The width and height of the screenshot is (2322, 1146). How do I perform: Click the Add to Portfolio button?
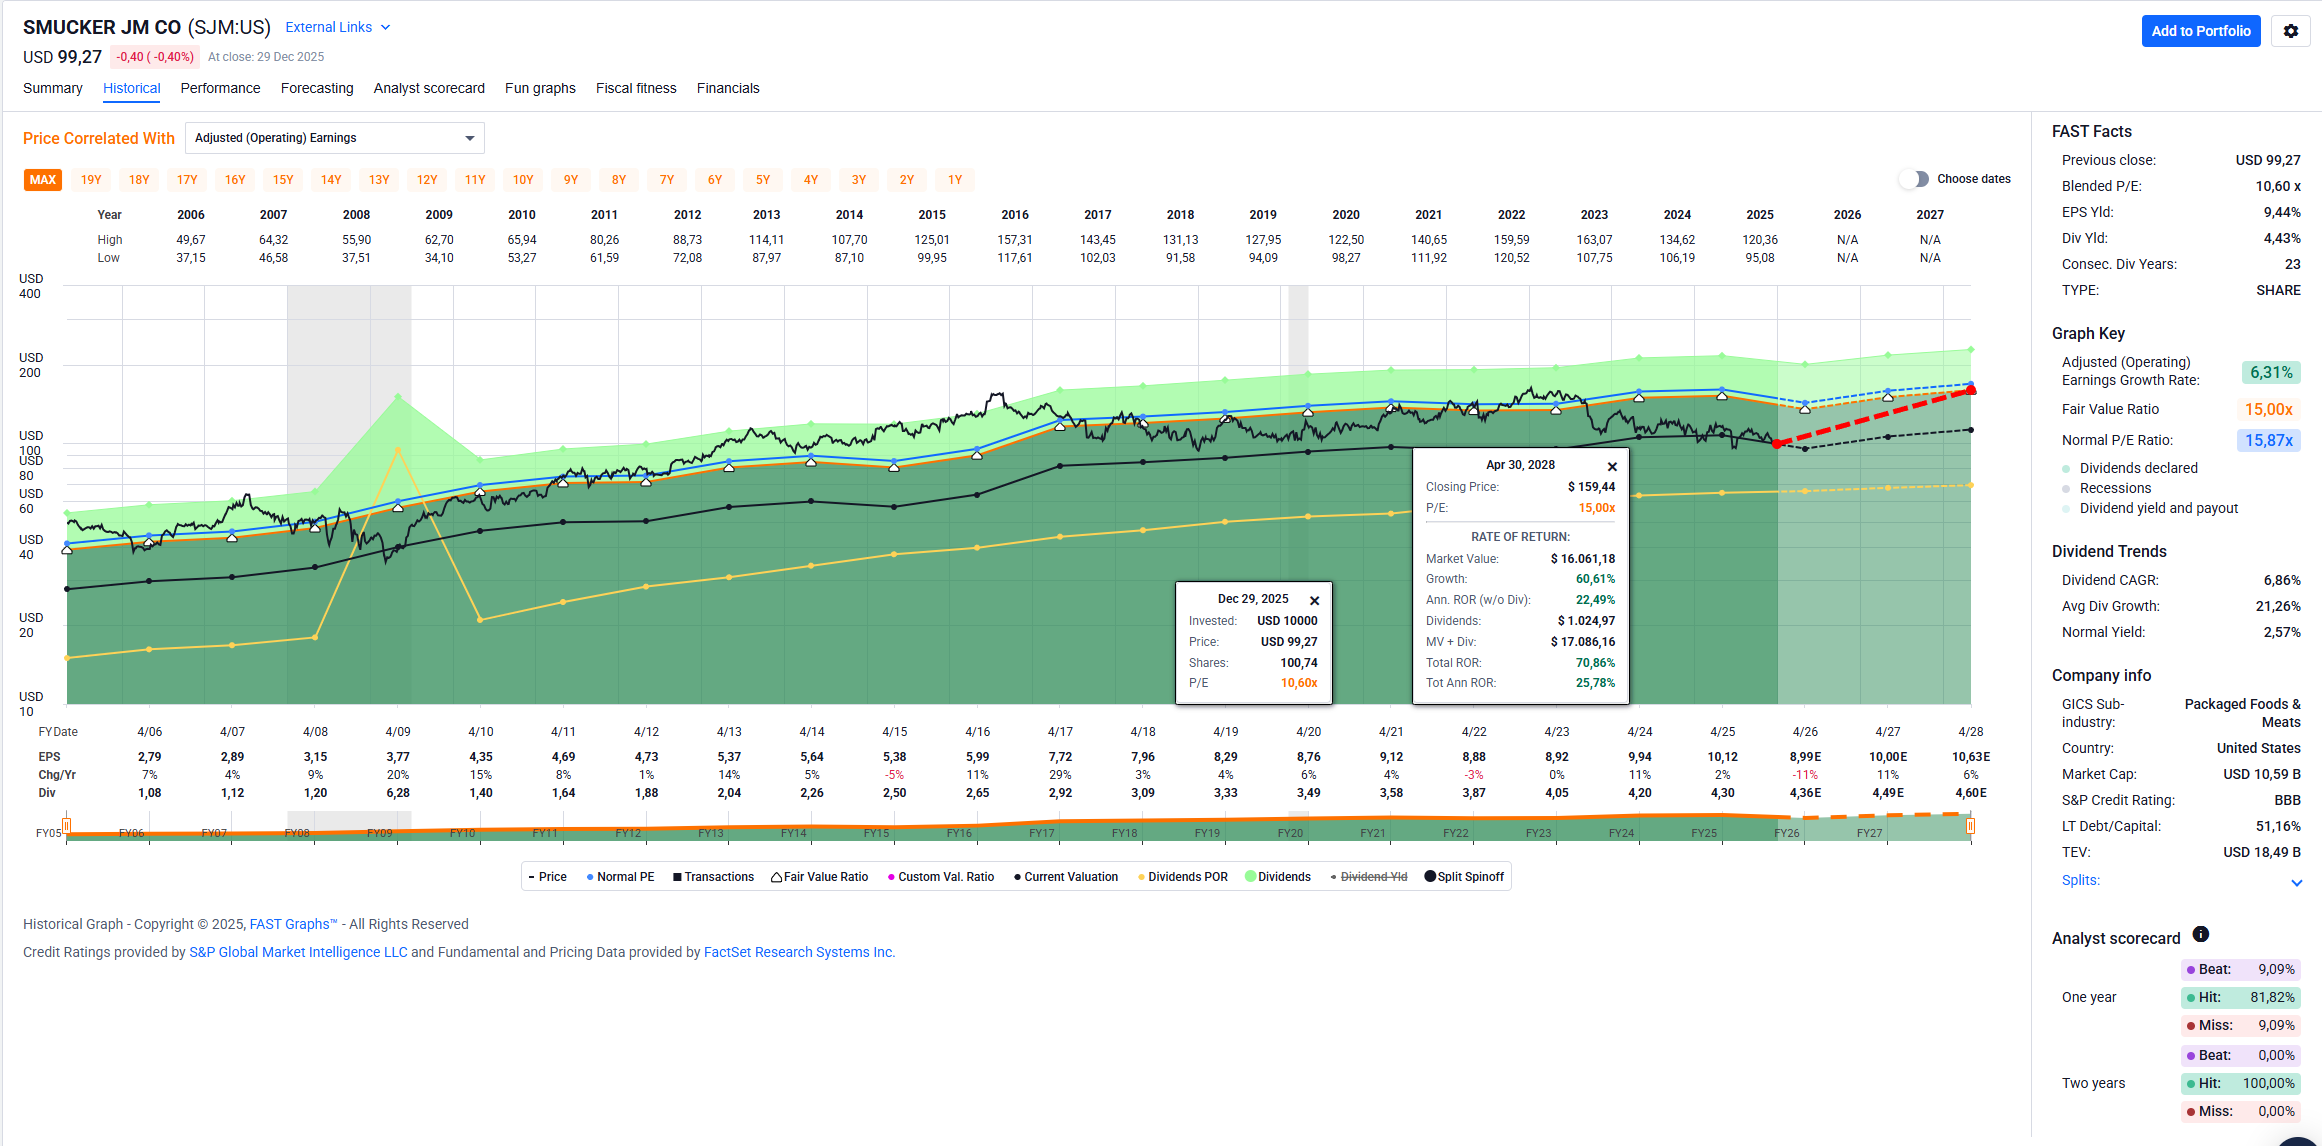point(2200,31)
